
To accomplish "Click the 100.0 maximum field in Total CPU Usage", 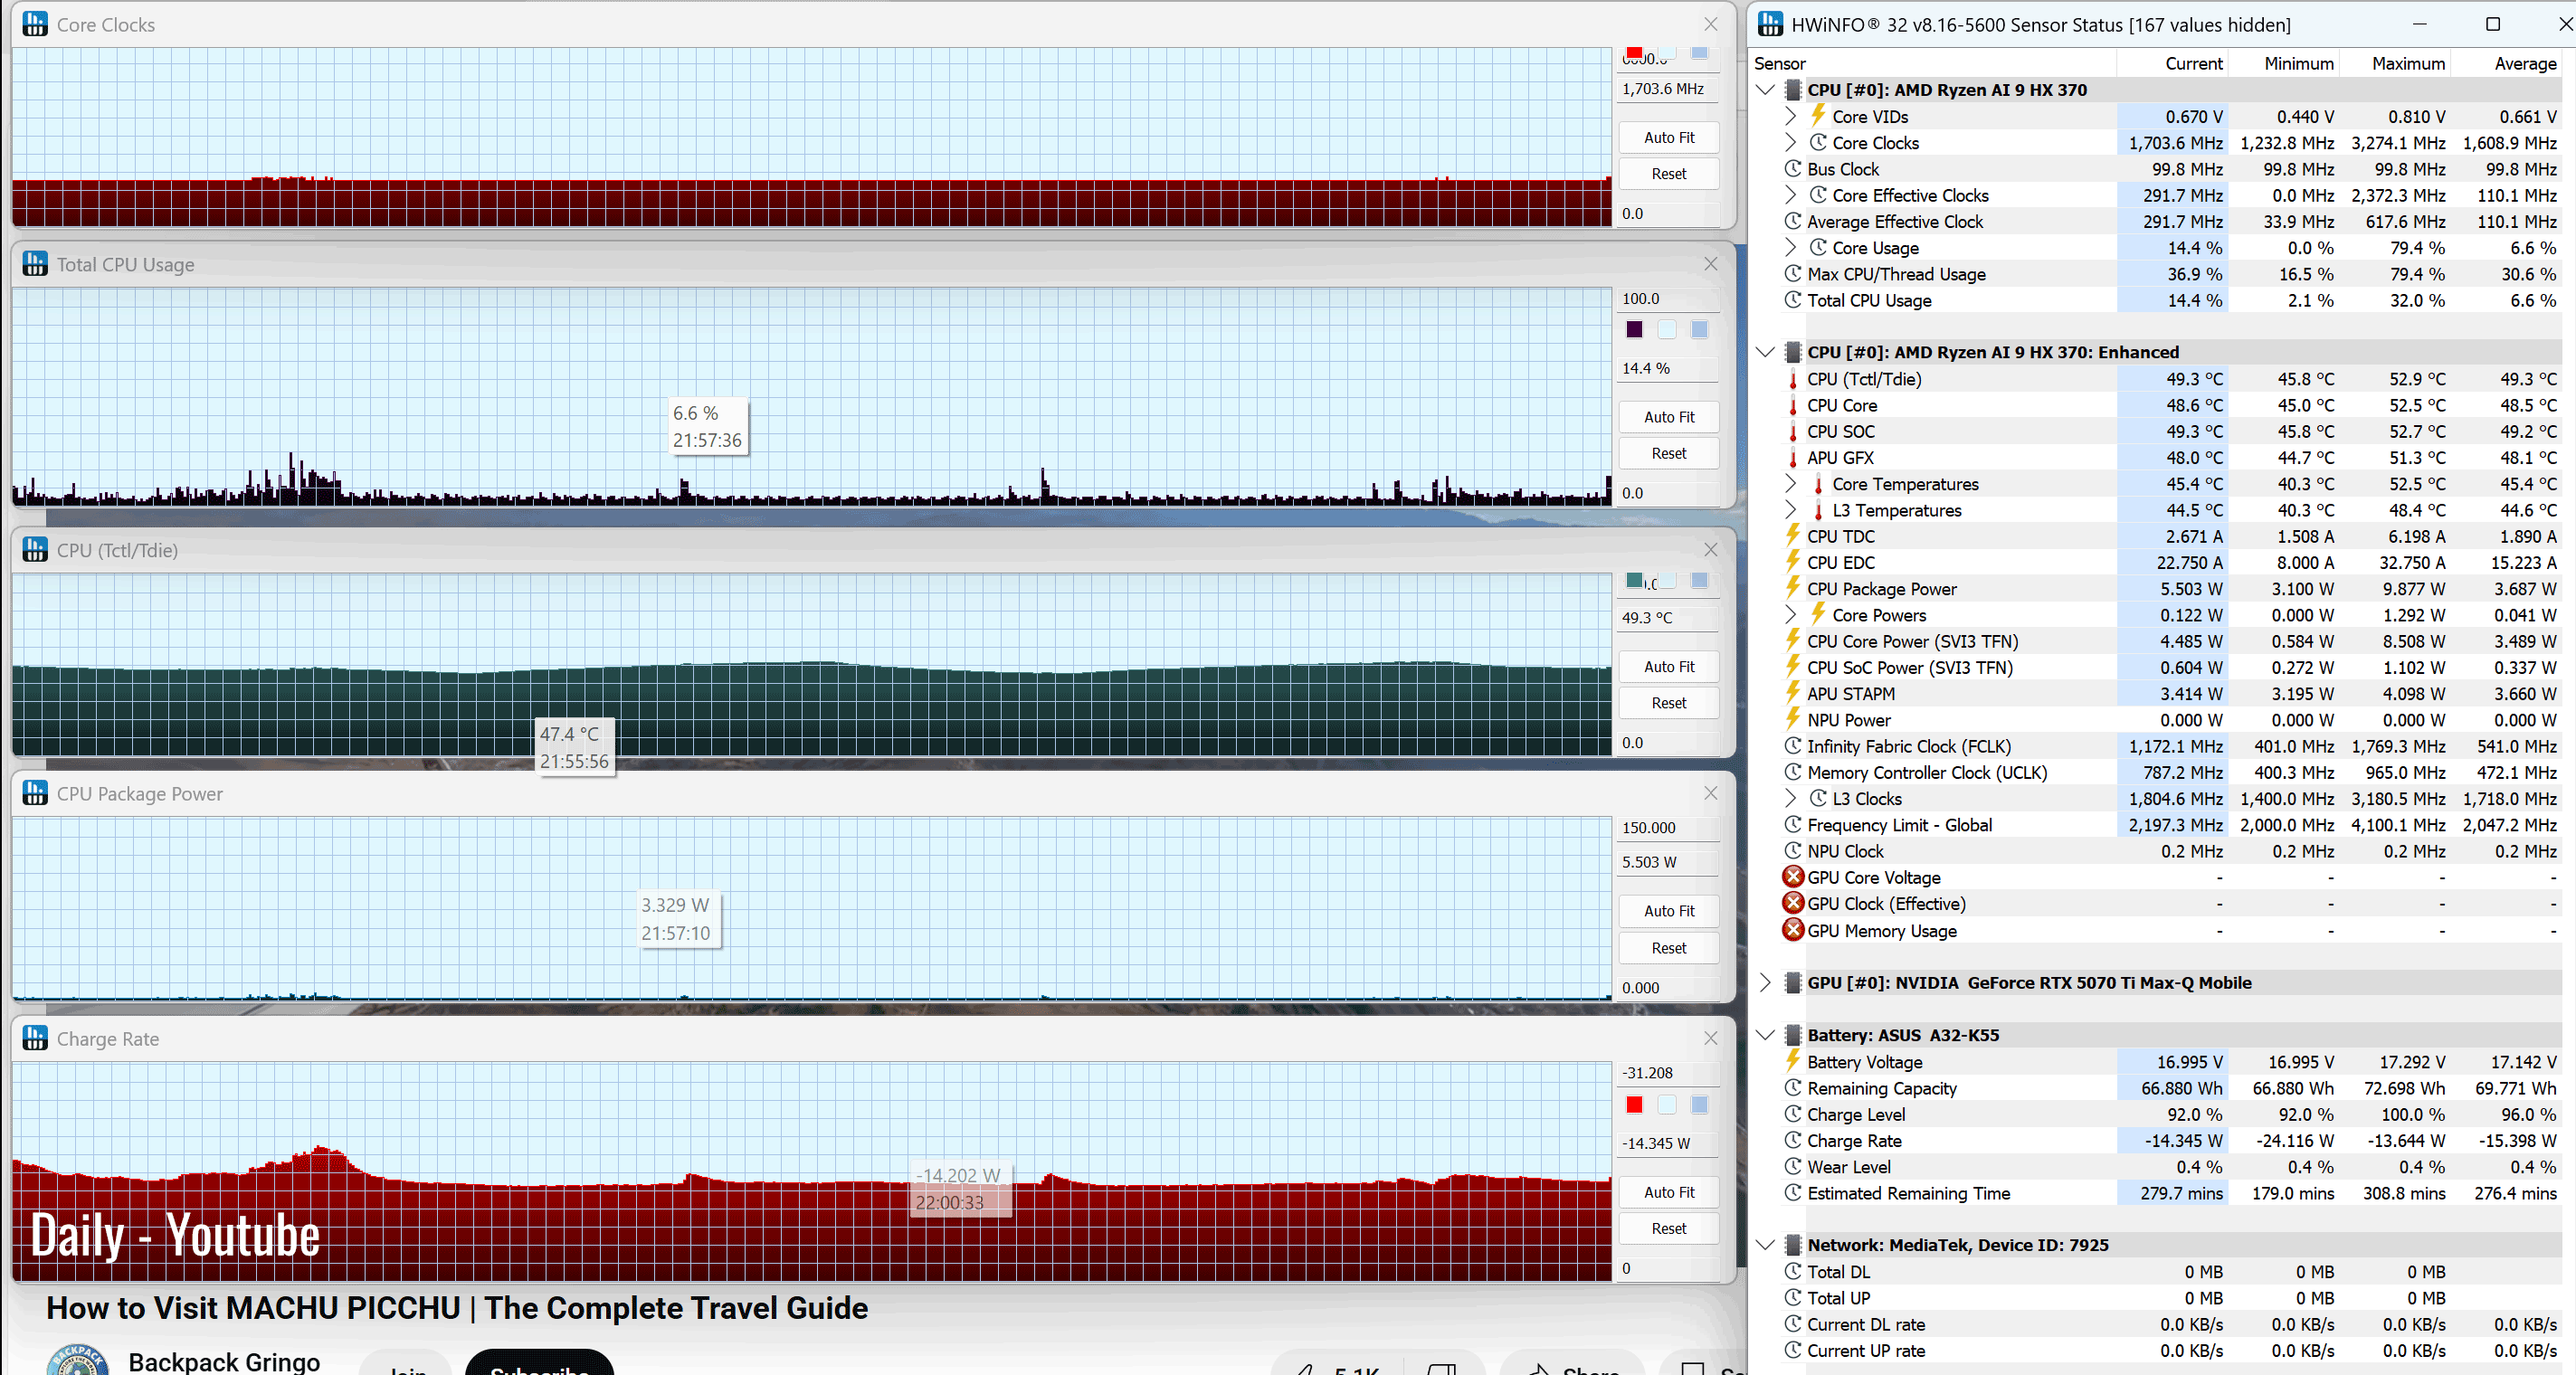I will [x=1668, y=298].
